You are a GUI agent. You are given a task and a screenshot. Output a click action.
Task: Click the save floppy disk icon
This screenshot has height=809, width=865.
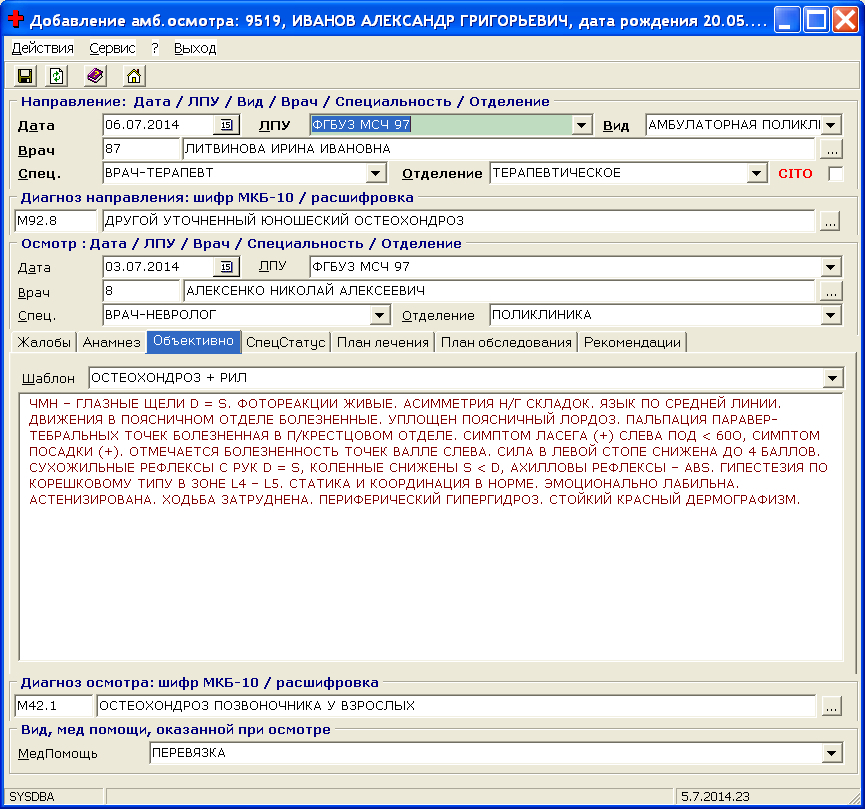[x=25, y=76]
